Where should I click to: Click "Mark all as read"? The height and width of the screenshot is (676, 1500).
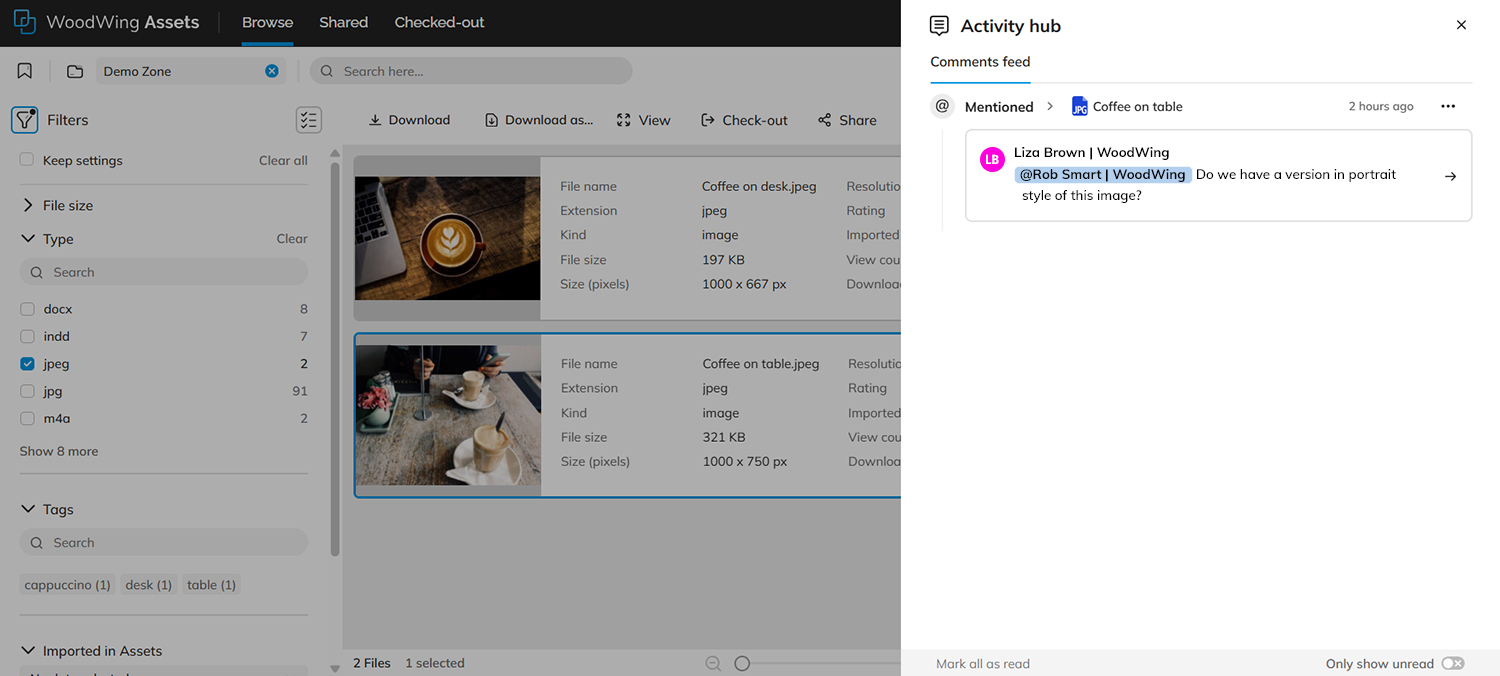983,663
